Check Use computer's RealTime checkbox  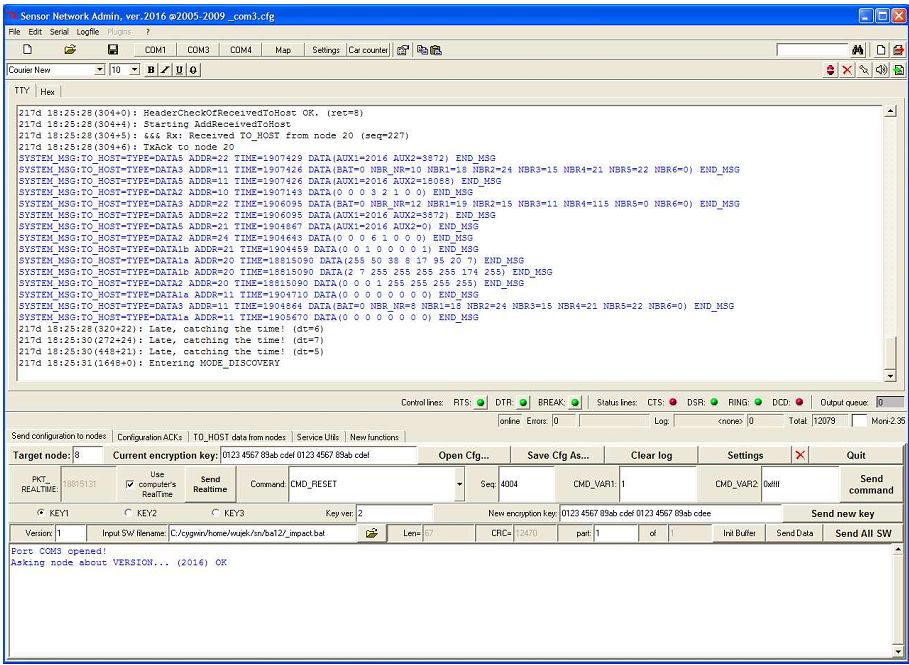click(130, 484)
